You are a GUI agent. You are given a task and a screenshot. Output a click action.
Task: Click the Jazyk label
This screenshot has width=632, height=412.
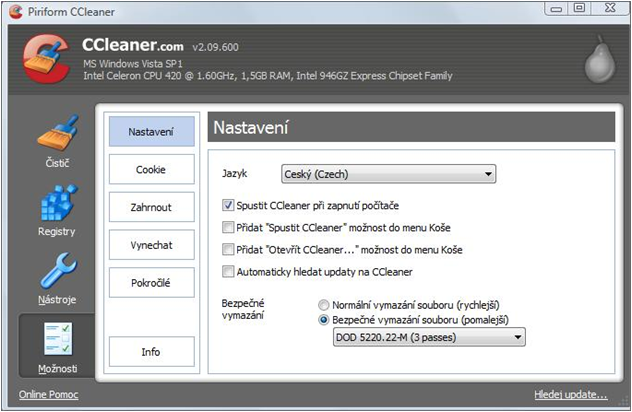235,174
